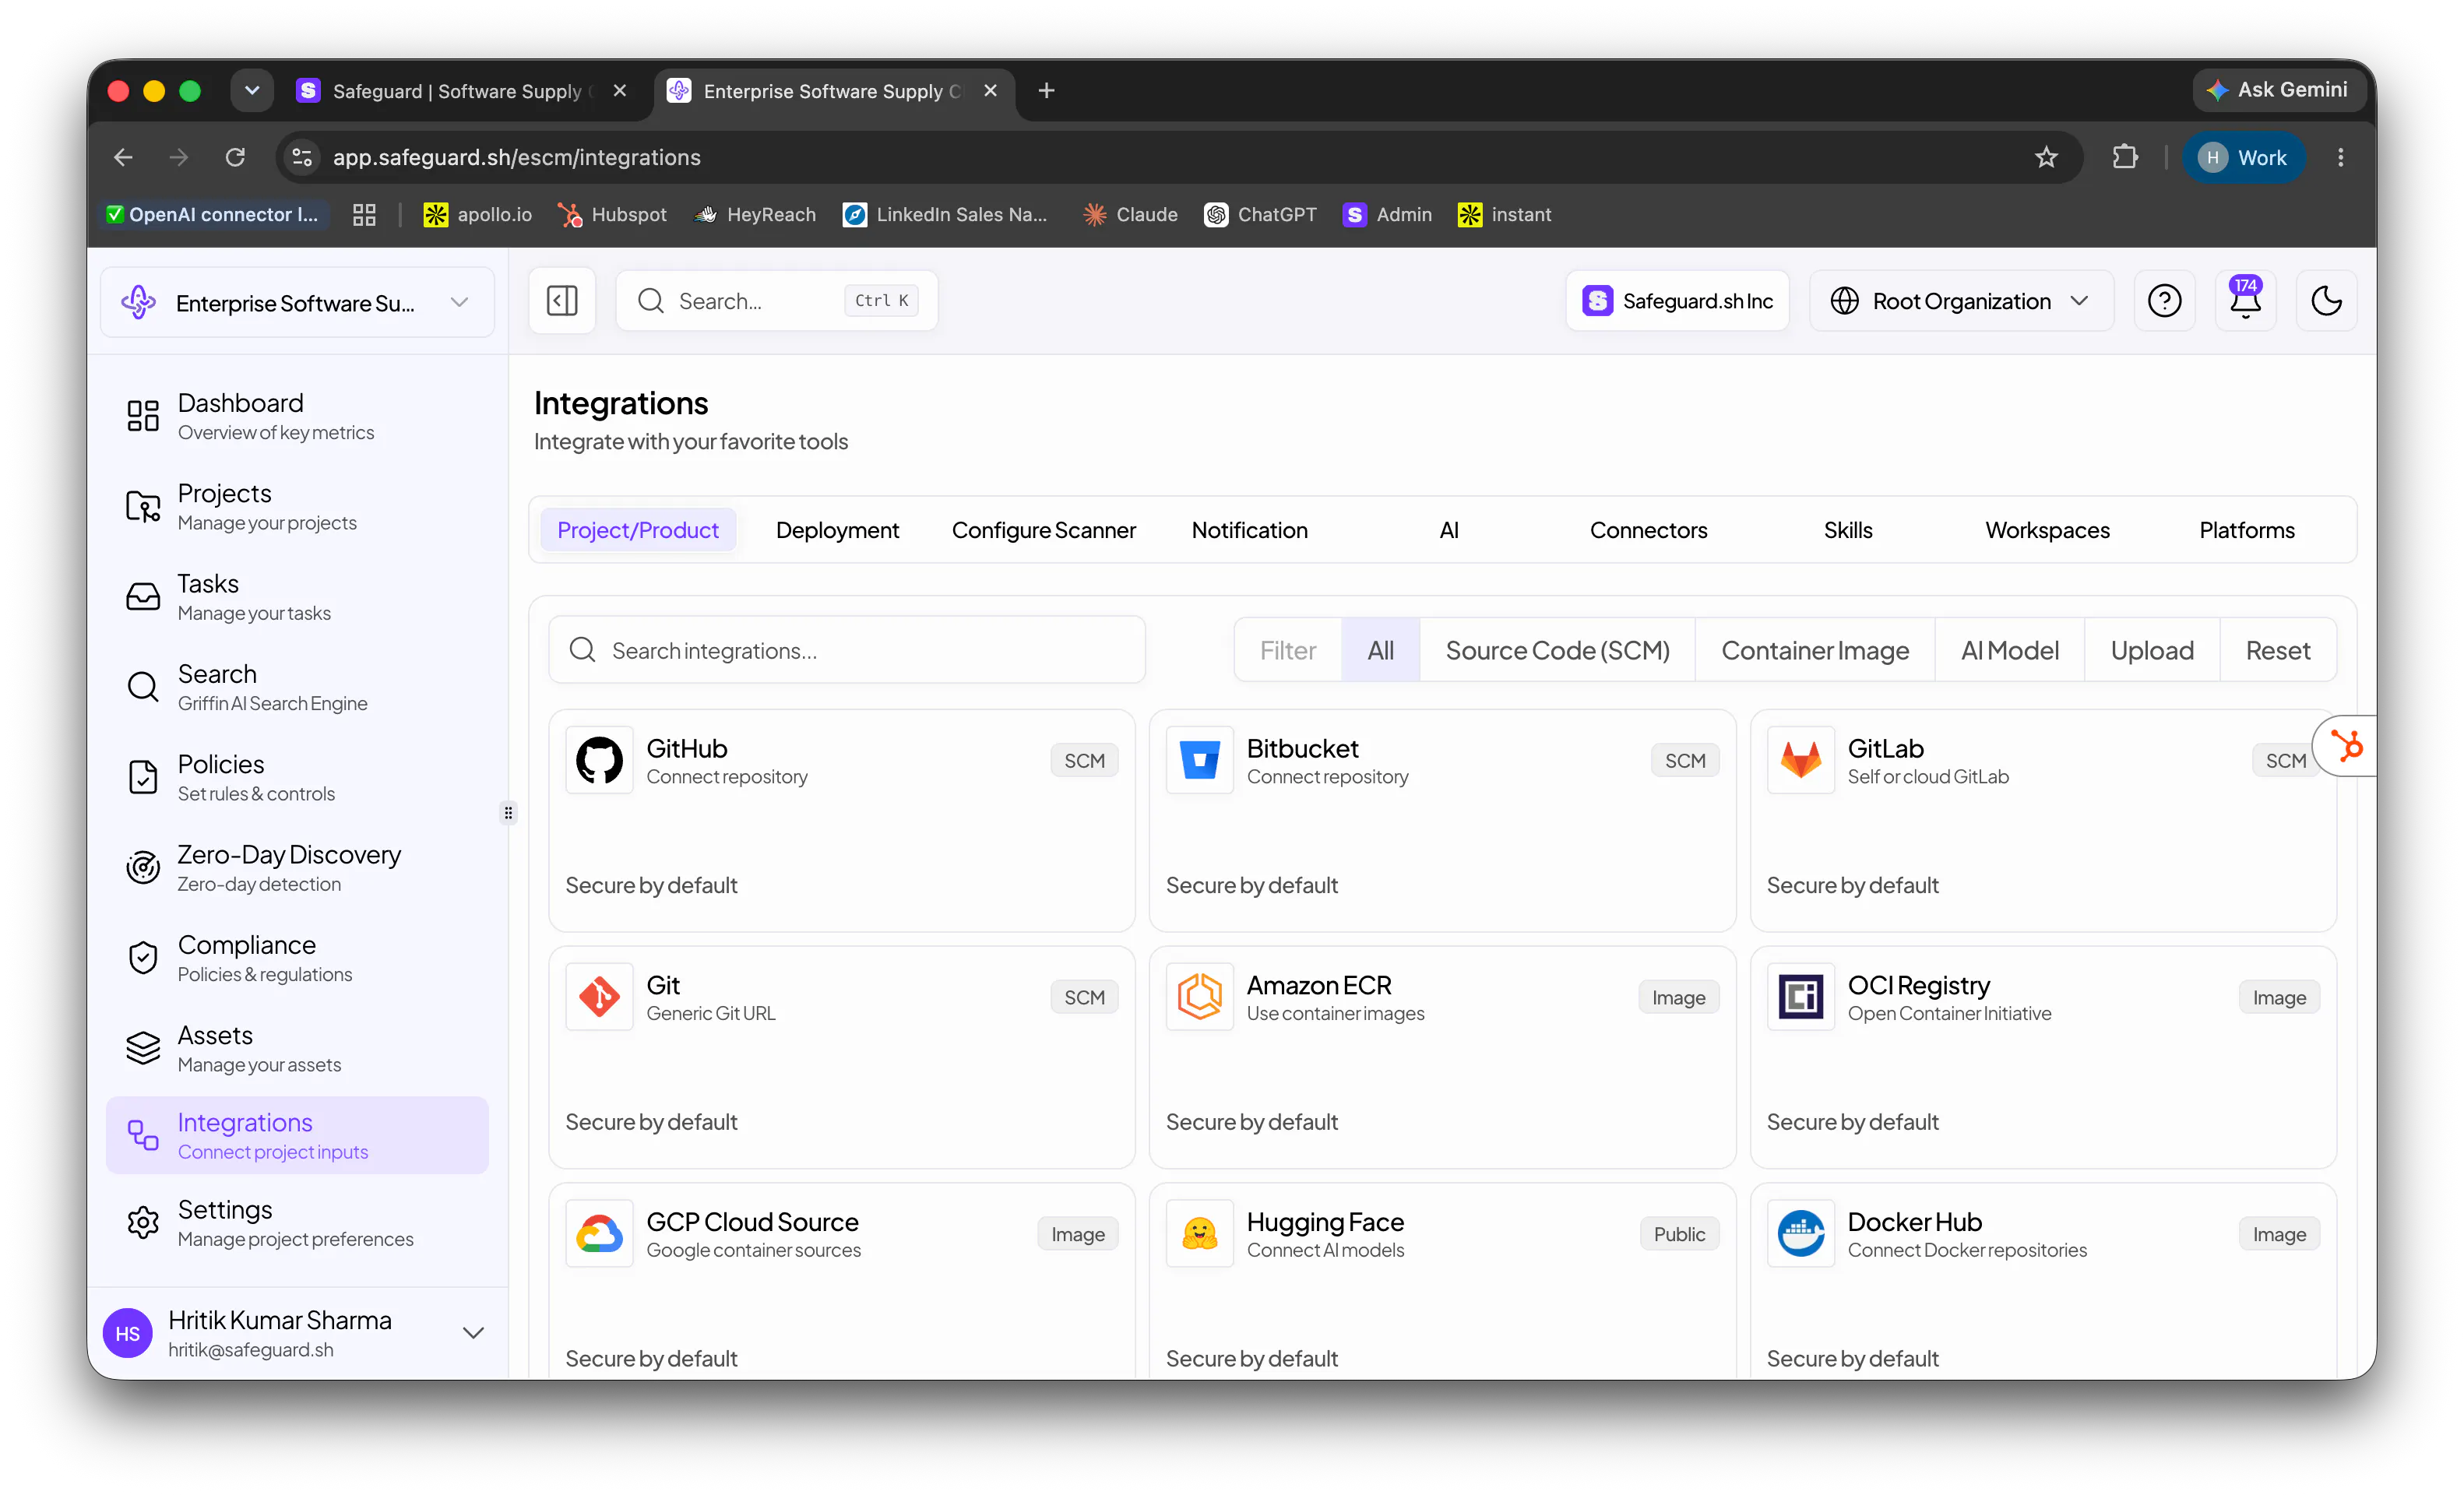Viewport: 2464px width, 1495px height.
Task: Open Griffin AI Search in sidebar
Action: pos(297,687)
